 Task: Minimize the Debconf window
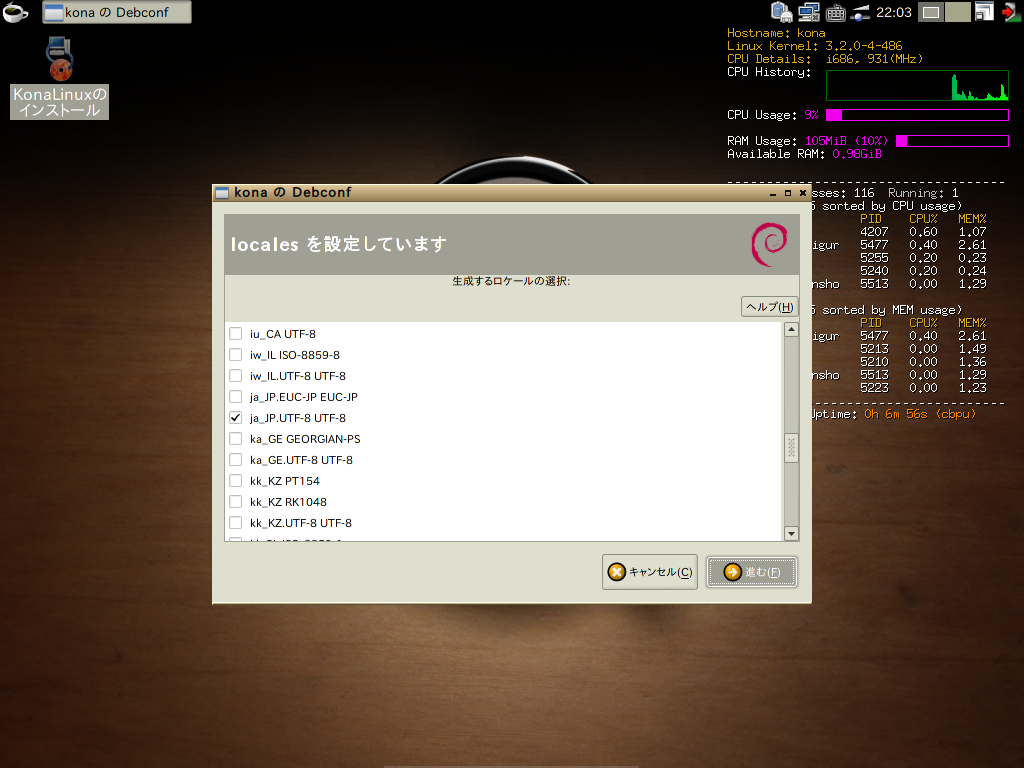click(x=773, y=193)
